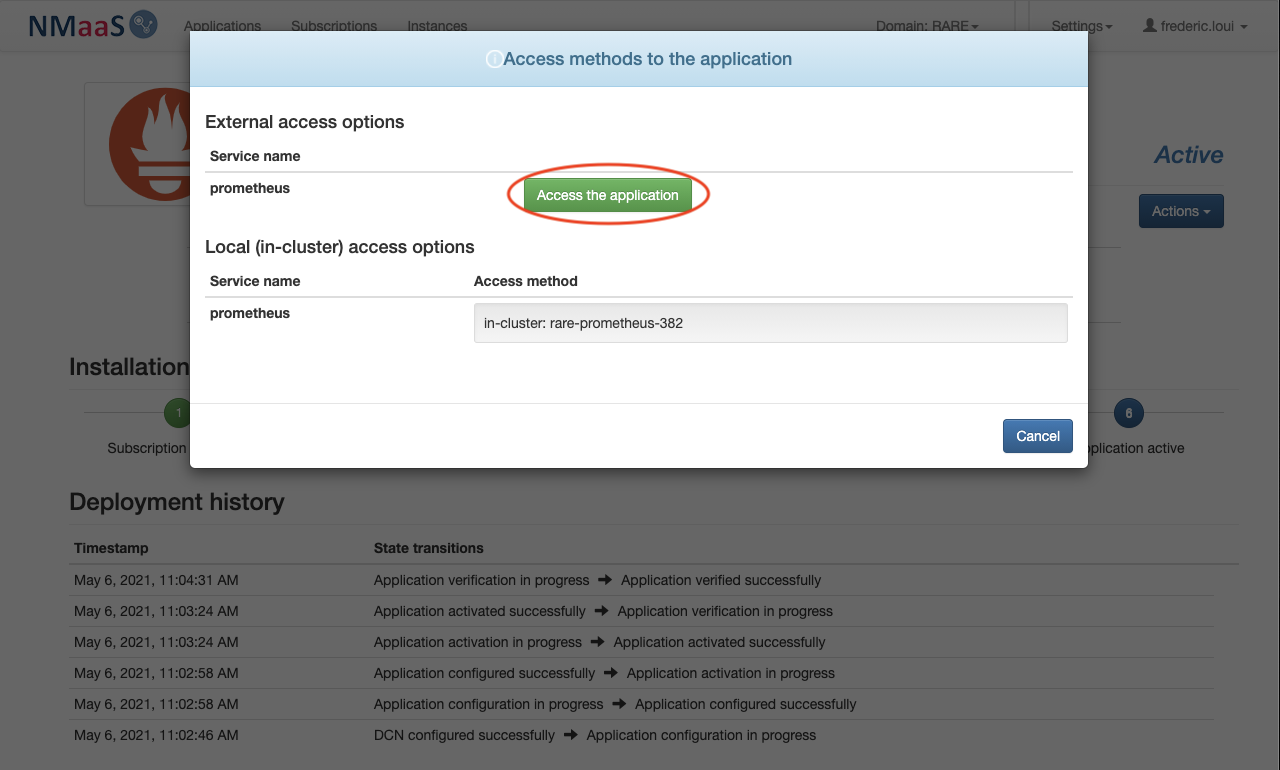Open the Actions dropdown button
This screenshot has width=1280, height=770.
point(1181,211)
